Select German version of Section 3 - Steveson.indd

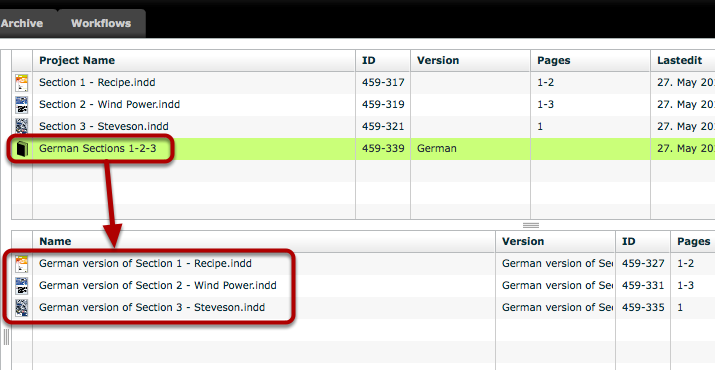tap(363, 307)
